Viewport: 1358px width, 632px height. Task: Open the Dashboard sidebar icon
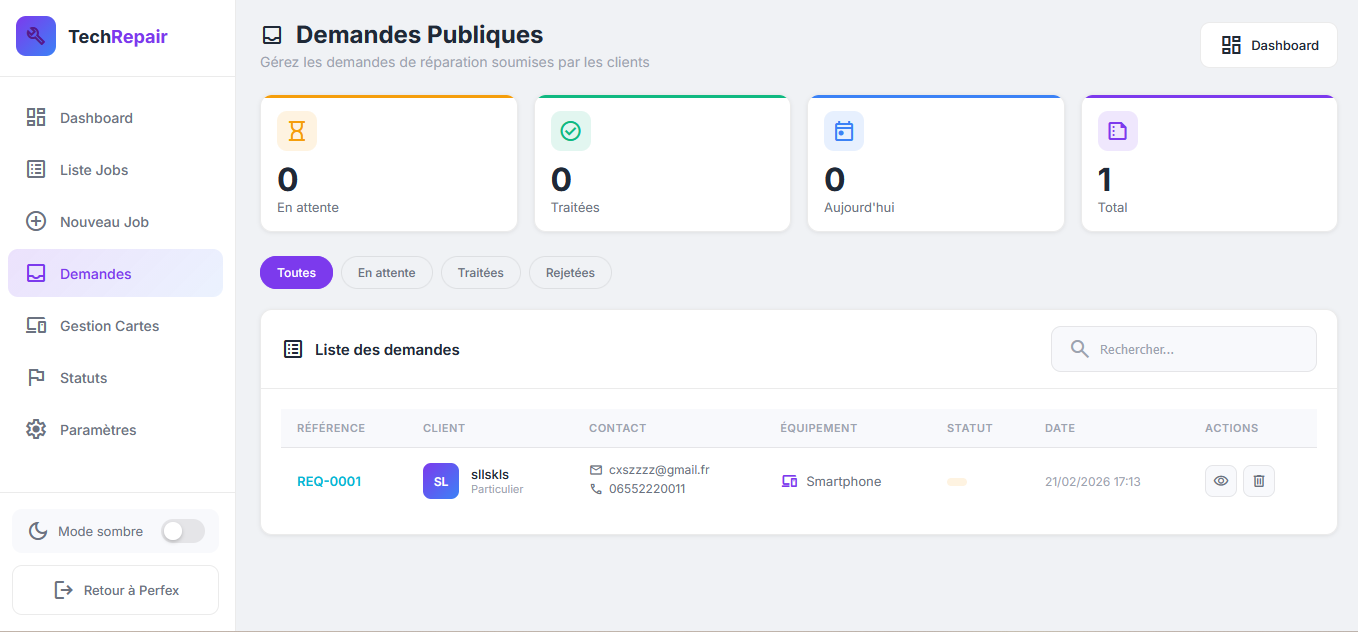pyautogui.click(x=36, y=117)
